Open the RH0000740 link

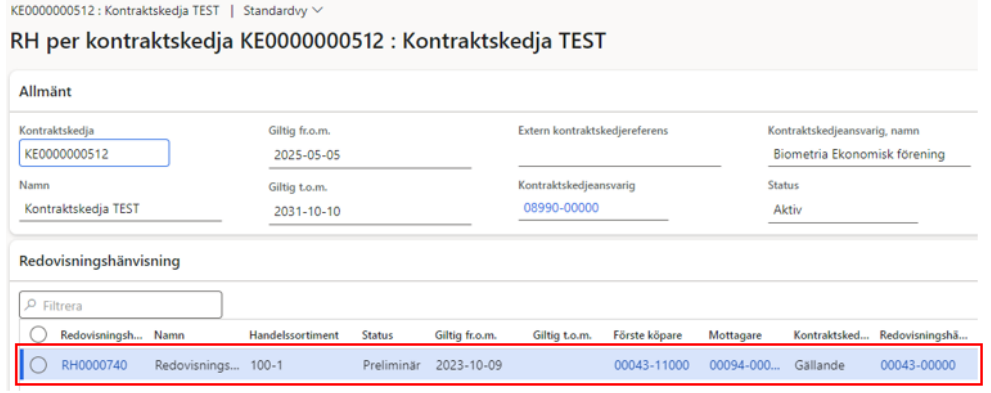(x=94, y=365)
